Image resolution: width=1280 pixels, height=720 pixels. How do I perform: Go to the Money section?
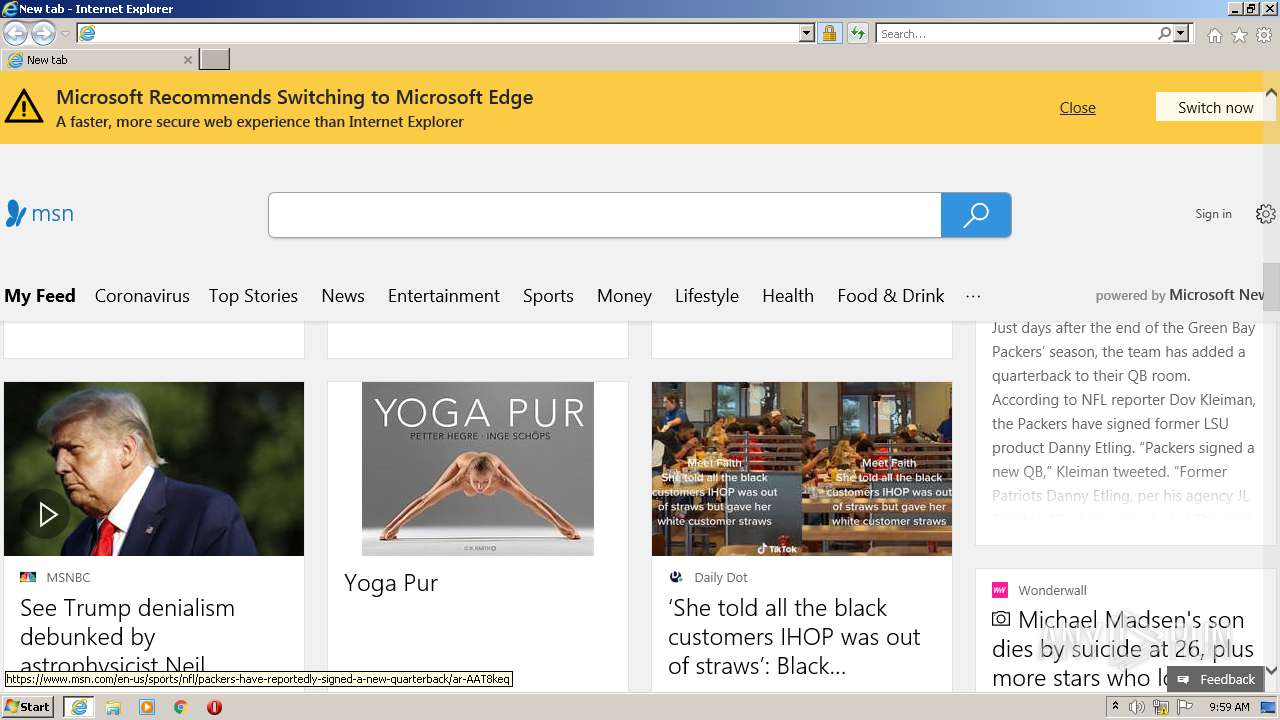[624, 296]
